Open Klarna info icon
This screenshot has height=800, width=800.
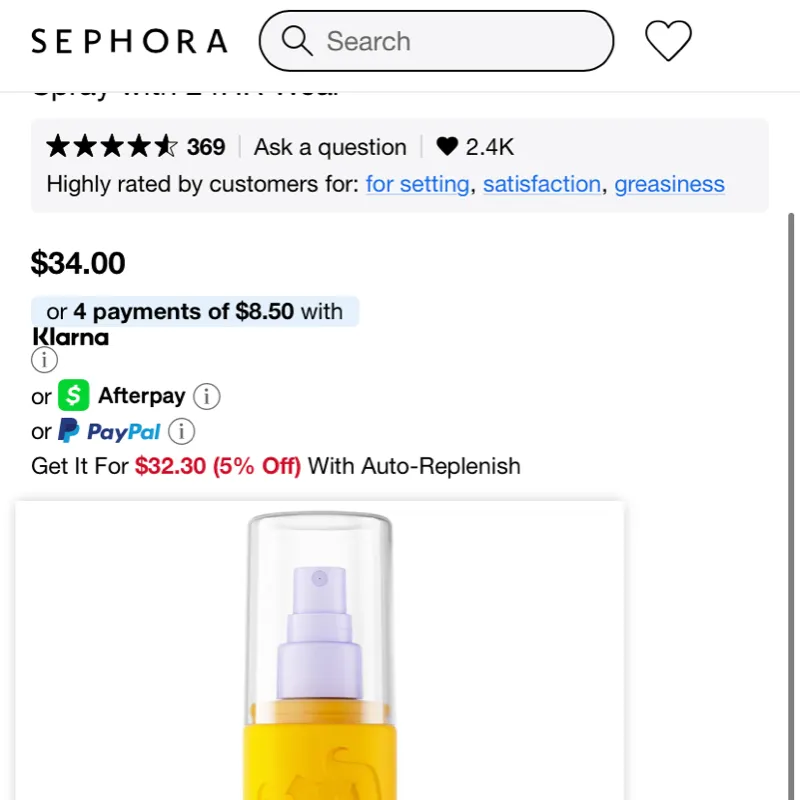click(x=45, y=360)
